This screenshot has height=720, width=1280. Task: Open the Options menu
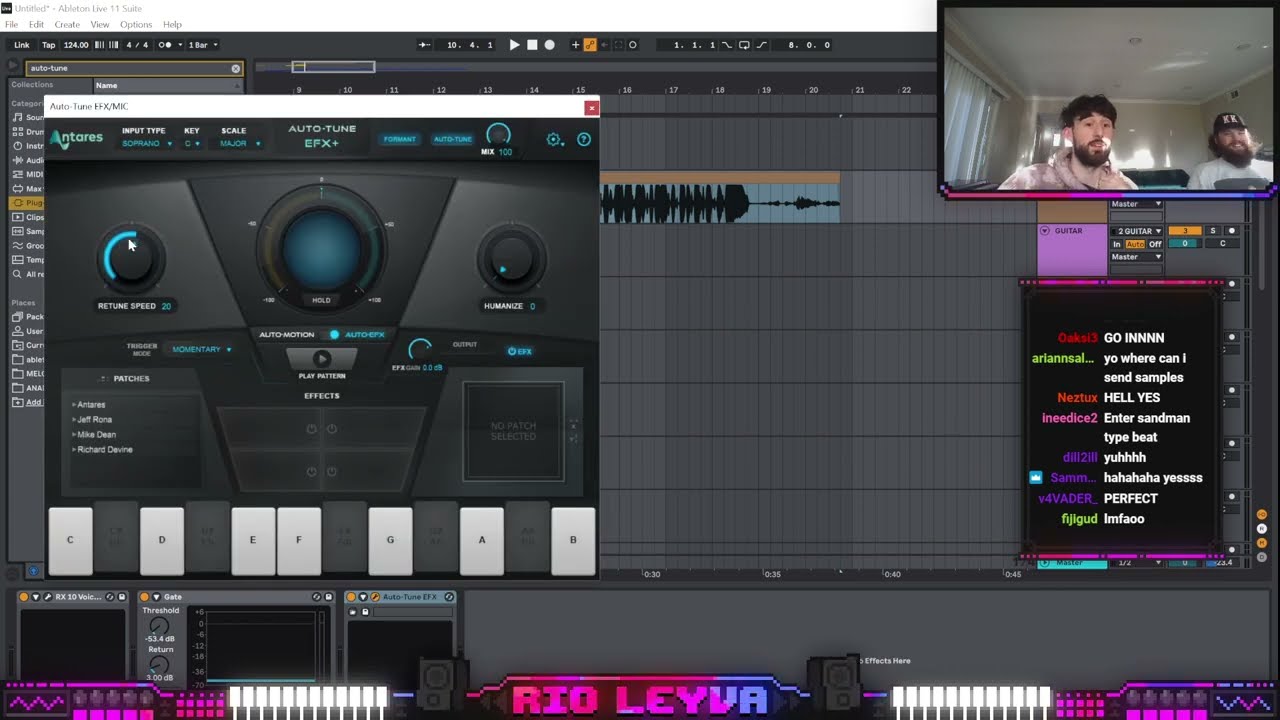[x=136, y=24]
